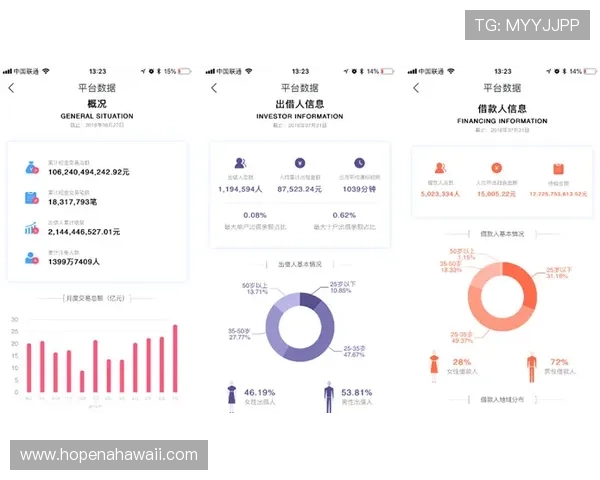The image size is (600, 480).
Task: Click purple male figure beside 53.81%
Action: click(x=329, y=397)
